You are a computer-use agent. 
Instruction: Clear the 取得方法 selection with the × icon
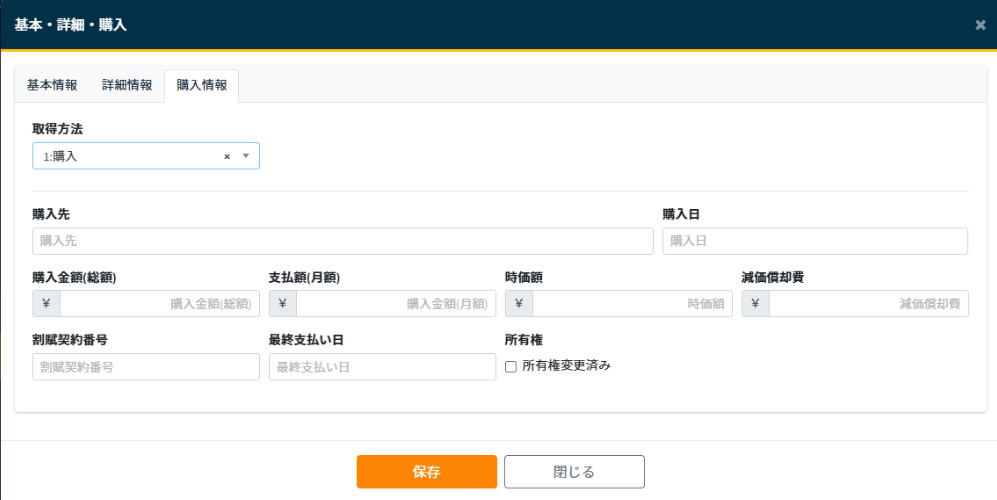227,156
